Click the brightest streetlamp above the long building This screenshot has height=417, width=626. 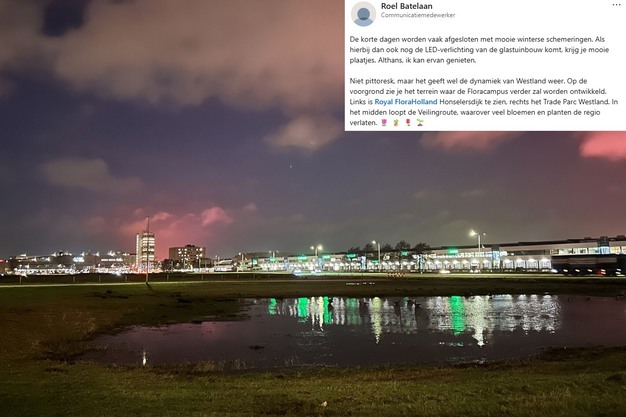[x=473, y=233]
